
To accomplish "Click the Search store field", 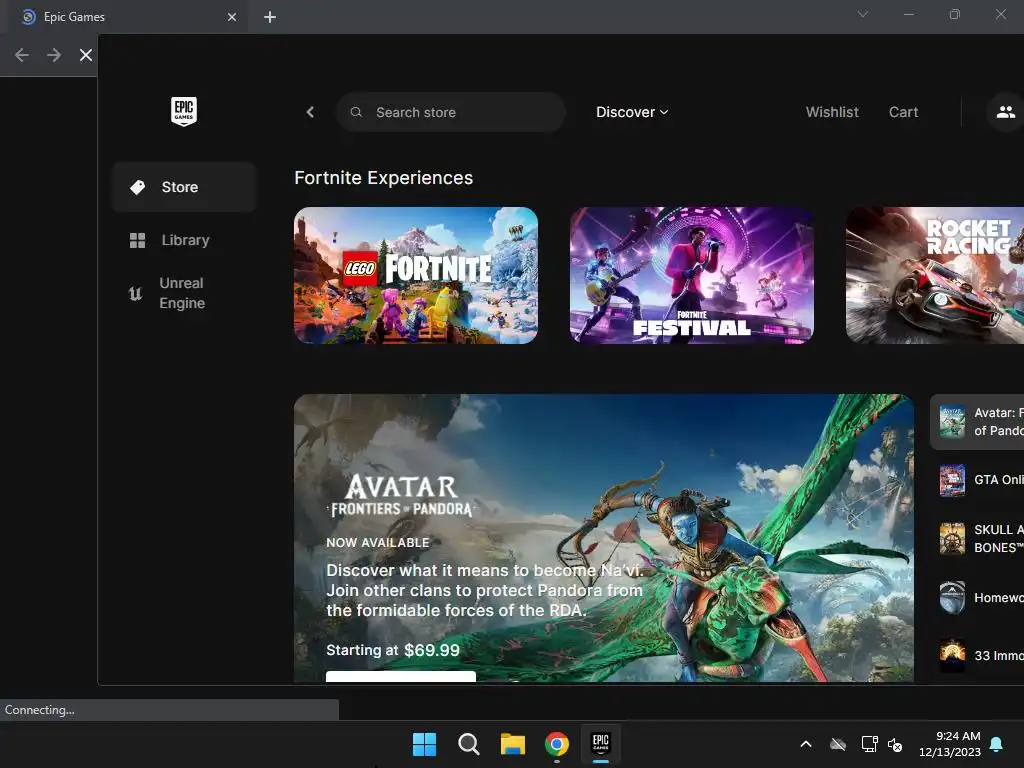I will pyautogui.click(x=451, y=112).
